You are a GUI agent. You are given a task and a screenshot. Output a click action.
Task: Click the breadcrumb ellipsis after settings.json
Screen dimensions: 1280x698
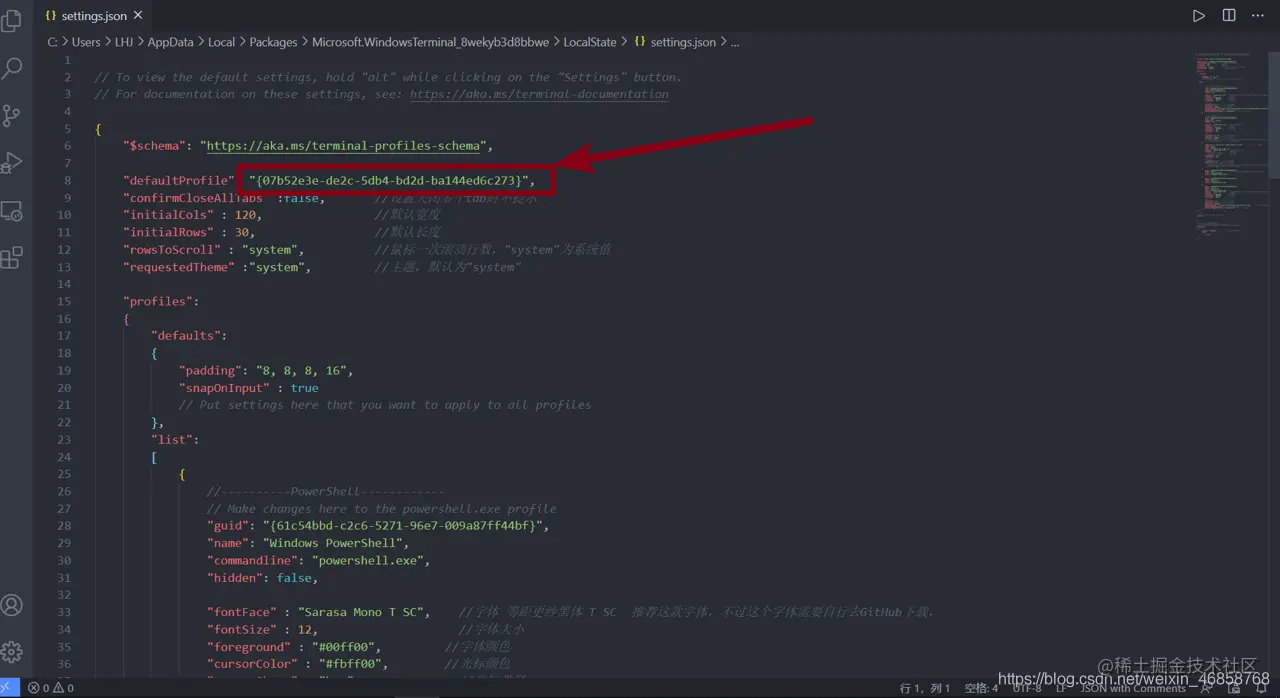[735, 42]
